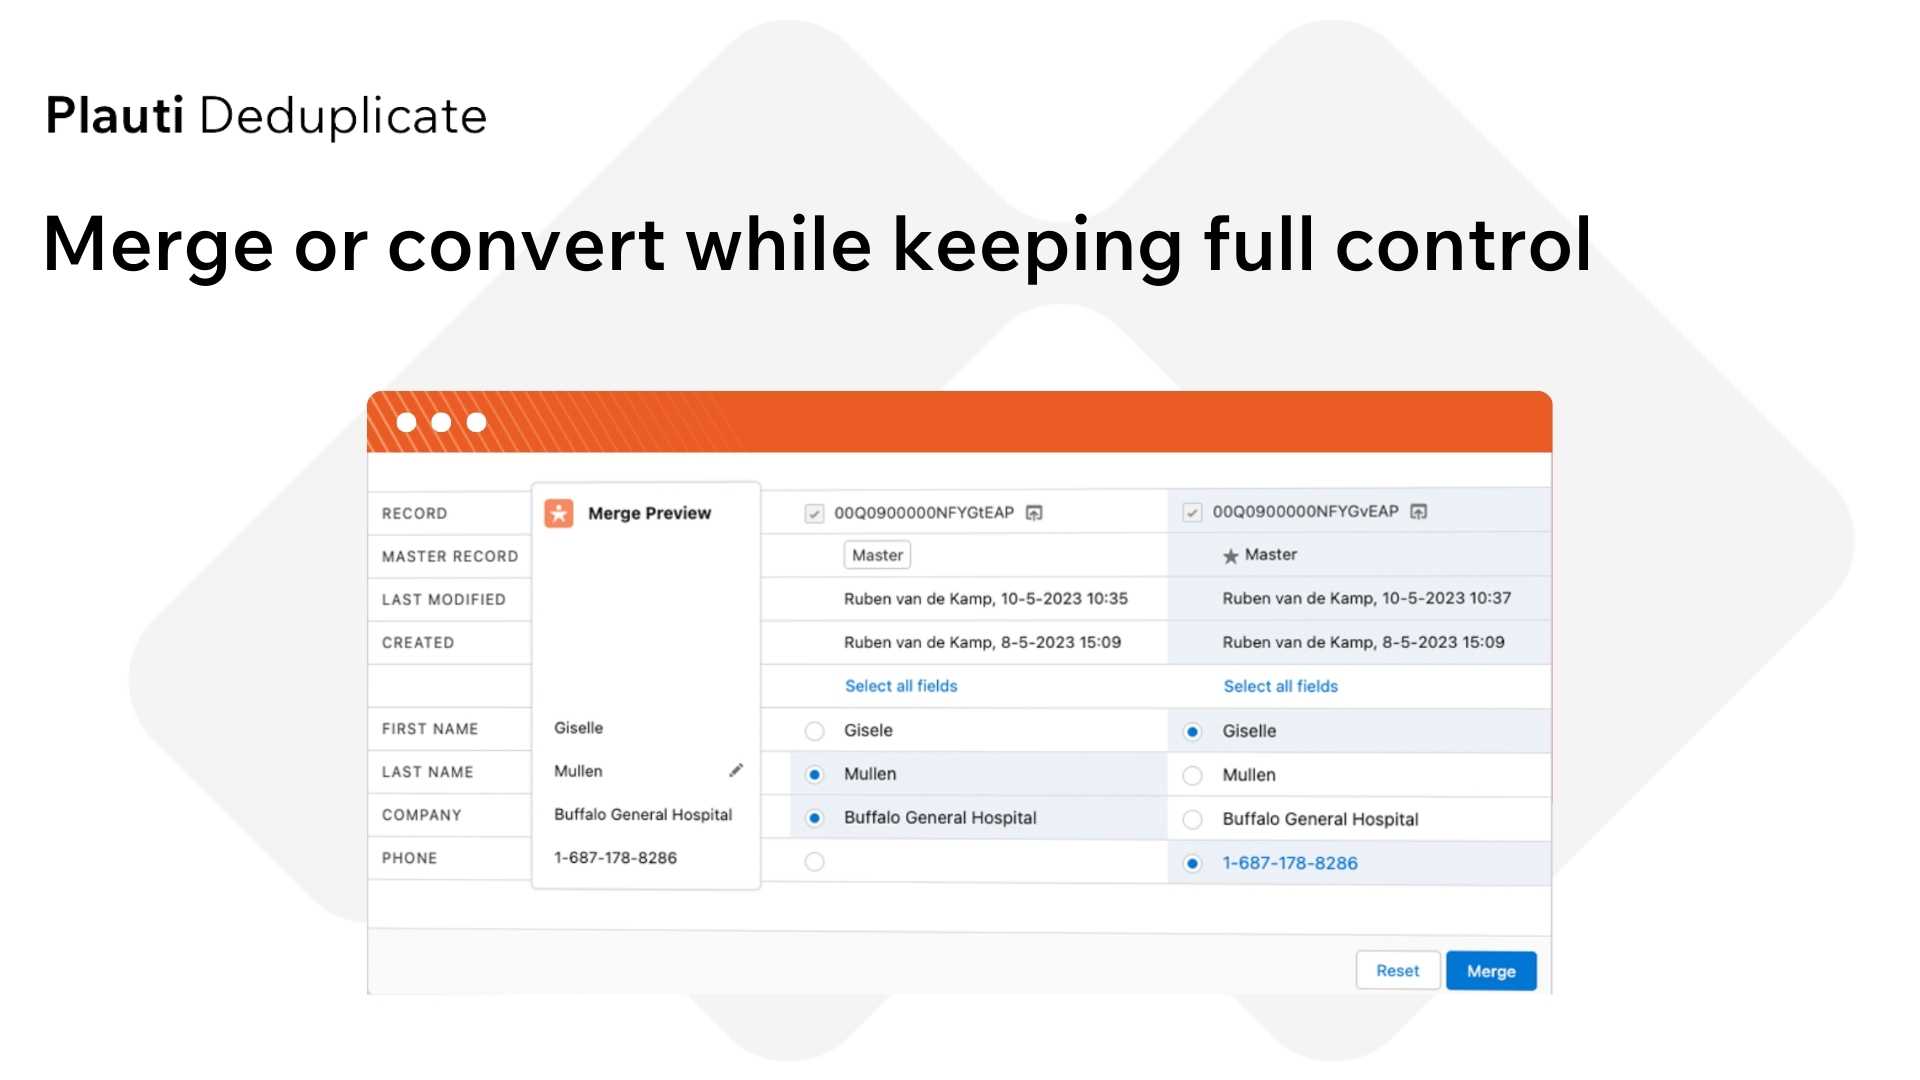Click the star icon beside Master label
The image size is (1920, 1080).
click(x=1231, y=556)
